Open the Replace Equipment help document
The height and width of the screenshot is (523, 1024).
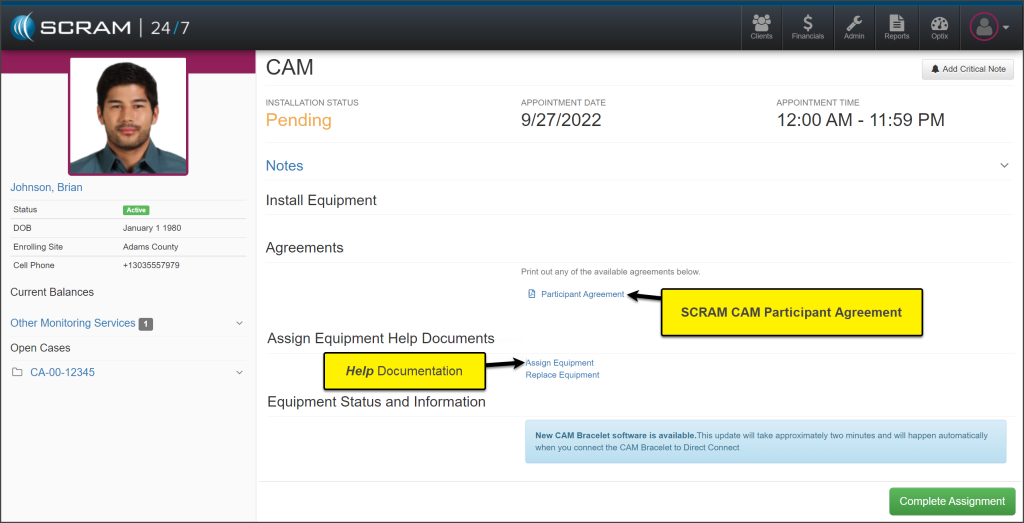[x=563, y=375]
